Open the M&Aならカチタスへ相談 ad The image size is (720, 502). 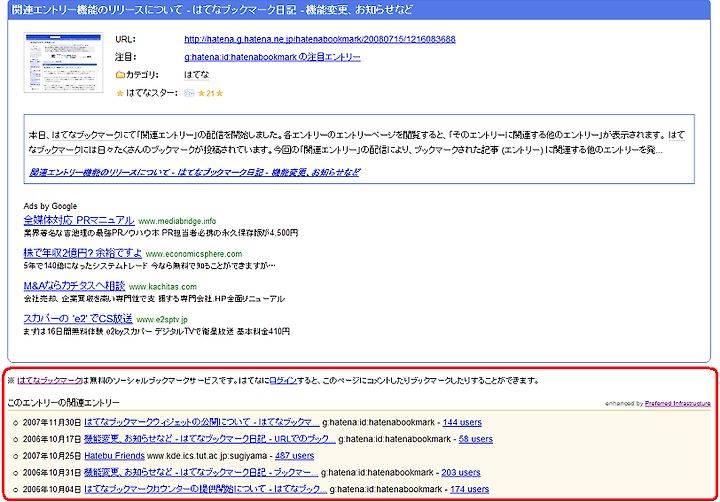(74, 286)
